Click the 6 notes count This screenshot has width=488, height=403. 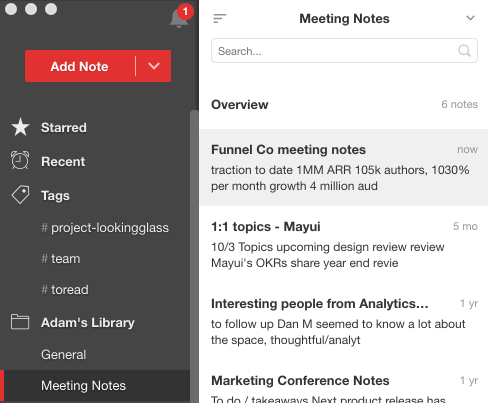(460, 104)
